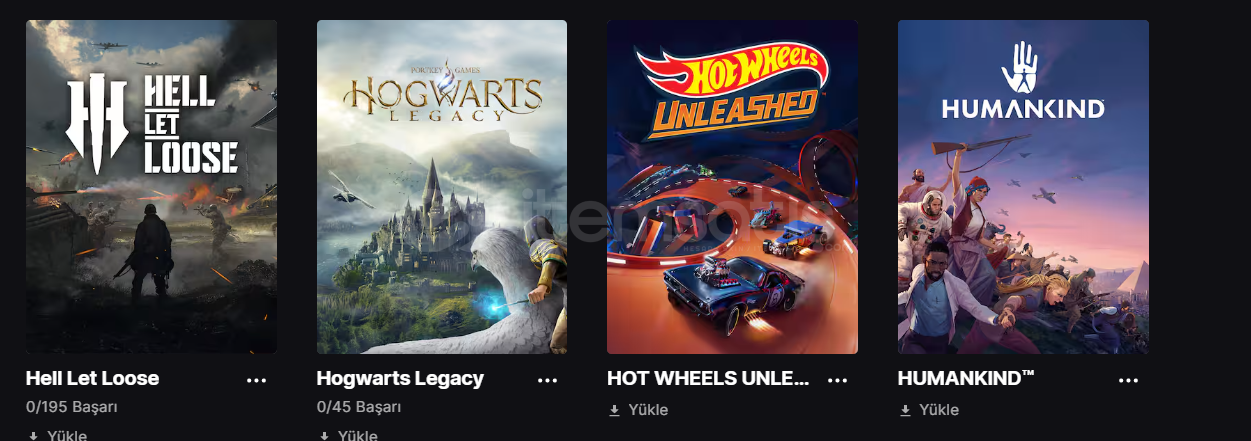Open the three-dots menu for Hogwarts Legacy

pyautogui.click(x=547, y=381)
